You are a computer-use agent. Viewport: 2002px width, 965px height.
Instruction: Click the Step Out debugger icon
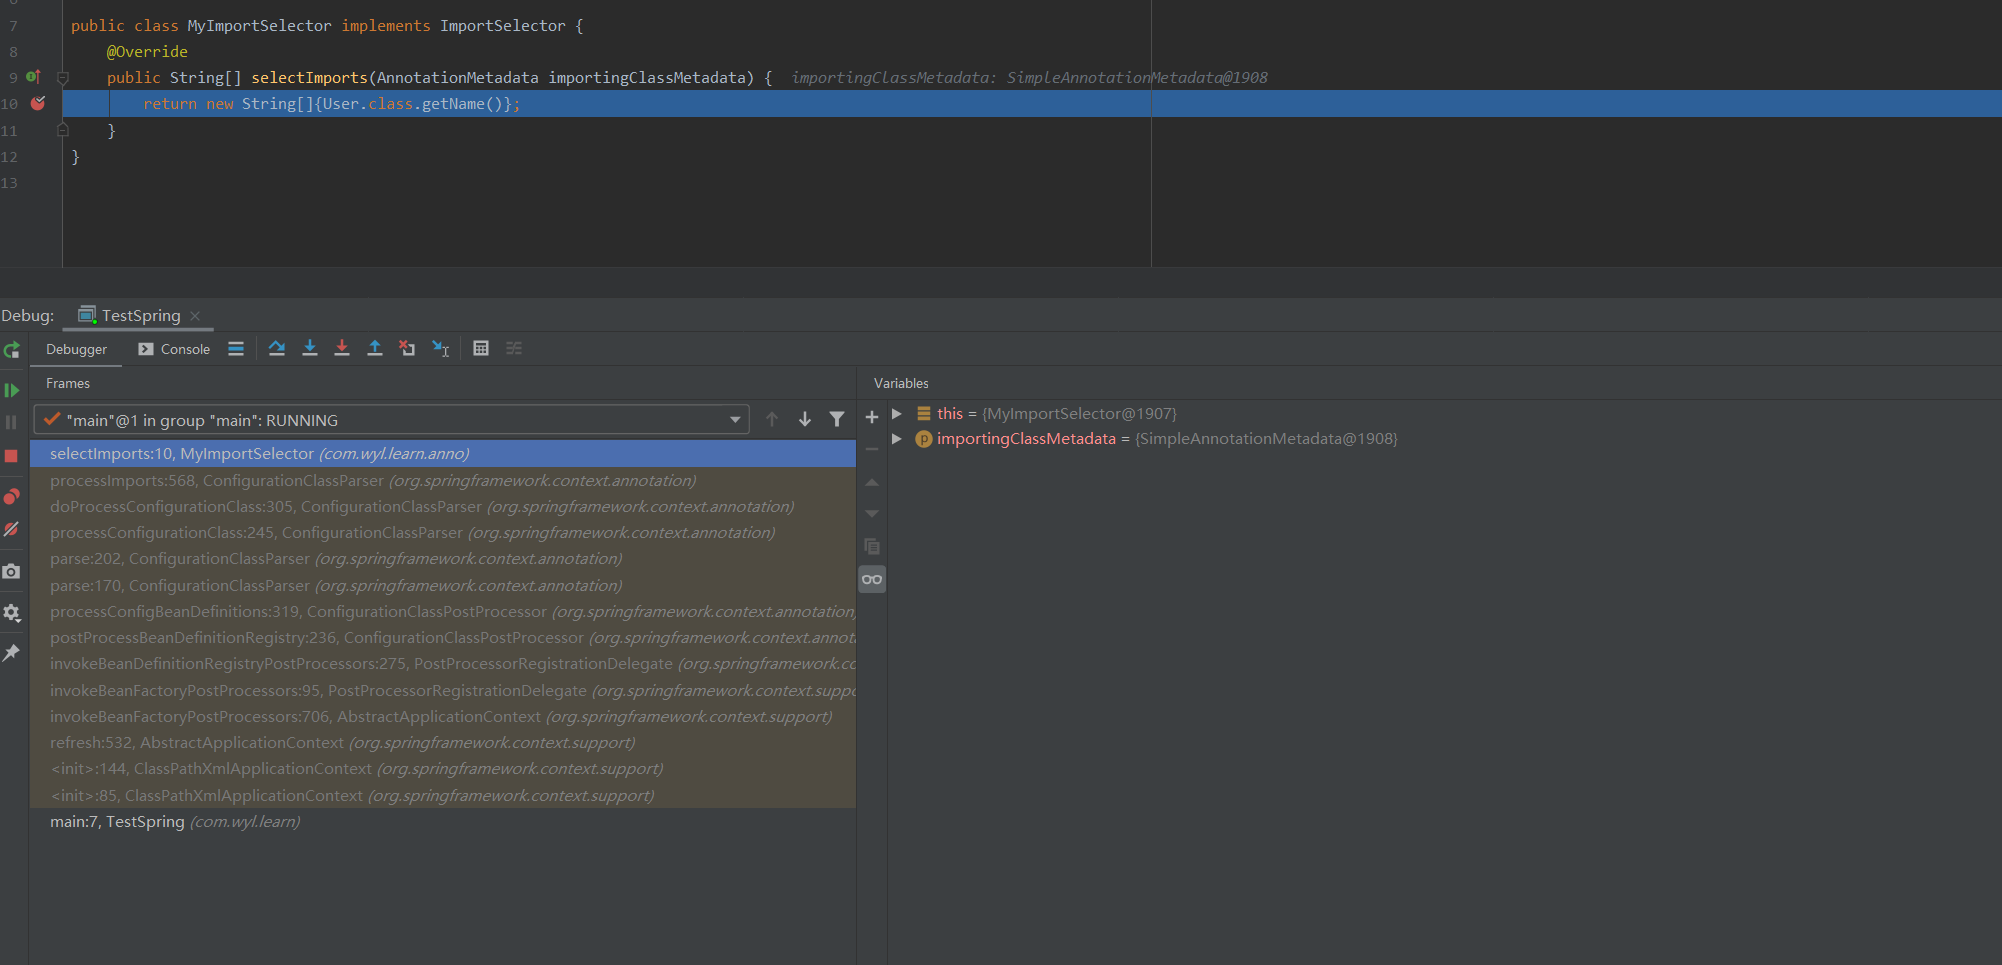coord(375,348)
